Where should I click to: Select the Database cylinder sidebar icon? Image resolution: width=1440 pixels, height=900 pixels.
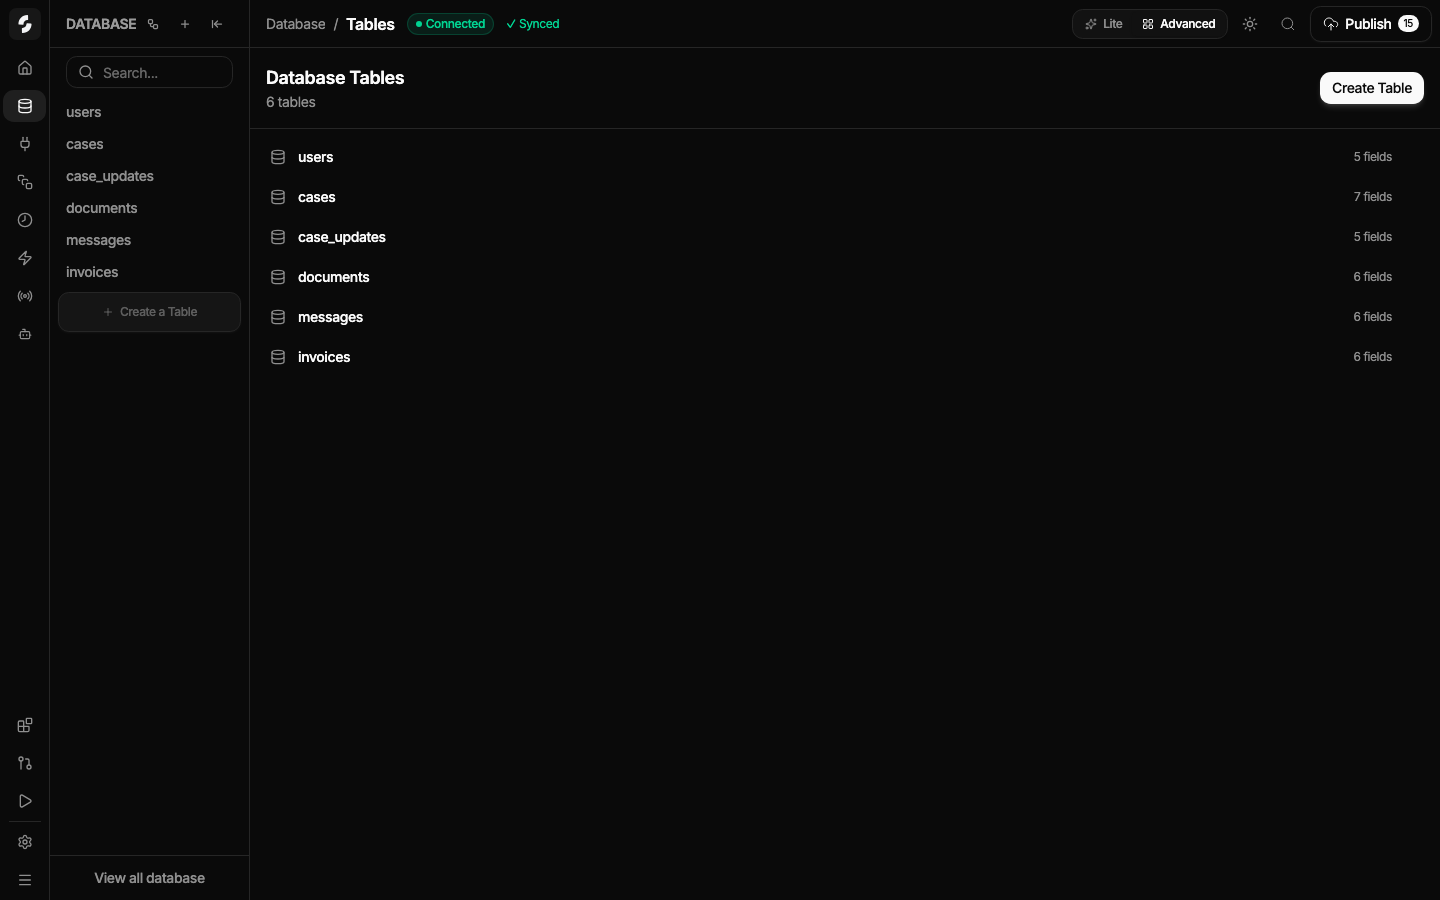(25, 106)
